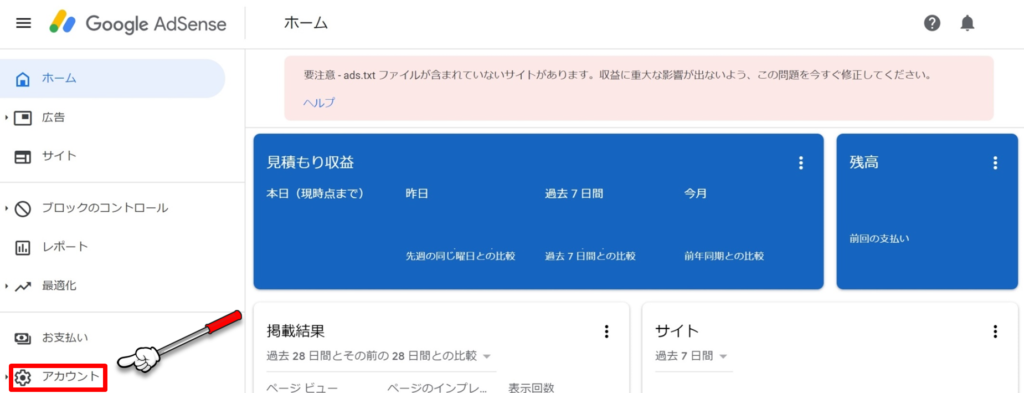Image resolution: width=1024 pixels, height=393 pixels.
Task: Click the ヘルプ link in the warning banner
Action: (x=319, y=103)
